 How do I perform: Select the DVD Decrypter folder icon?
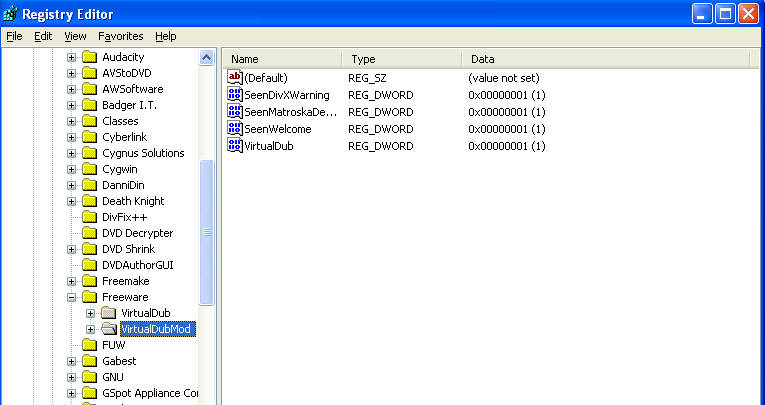click(90, 233)
